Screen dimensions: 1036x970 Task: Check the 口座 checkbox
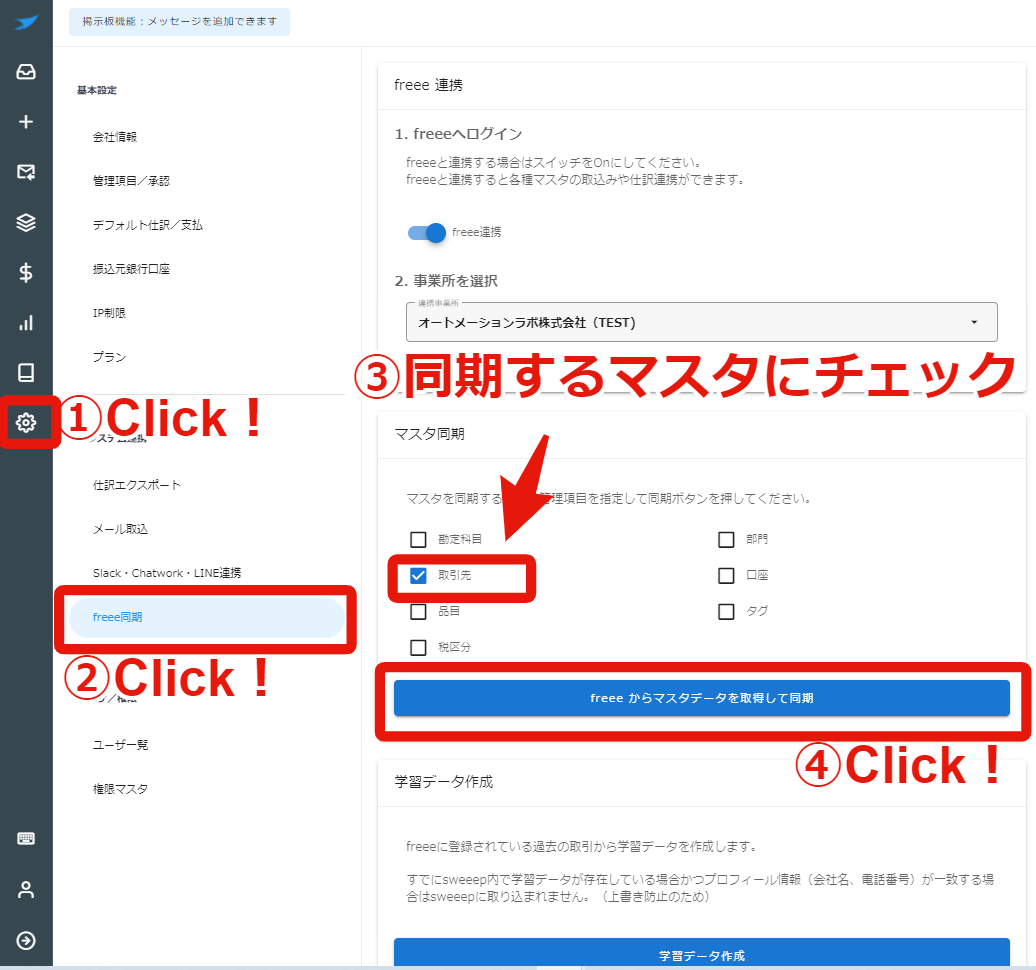(726, 575)
